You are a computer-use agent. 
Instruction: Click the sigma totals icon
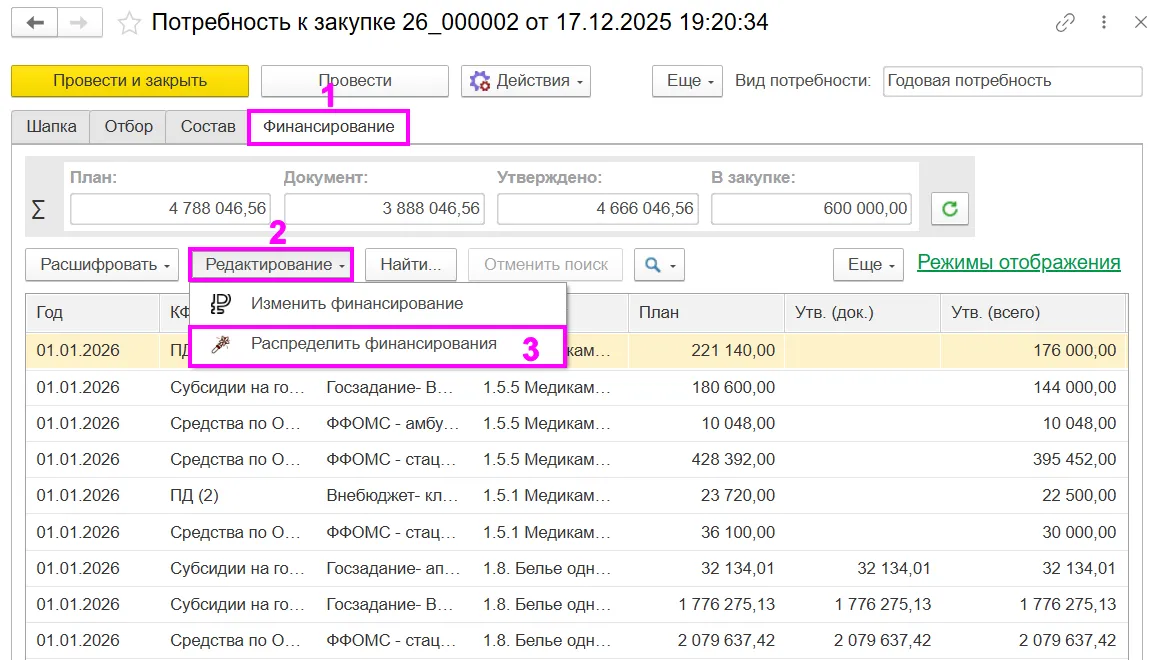tap(39, 209)
